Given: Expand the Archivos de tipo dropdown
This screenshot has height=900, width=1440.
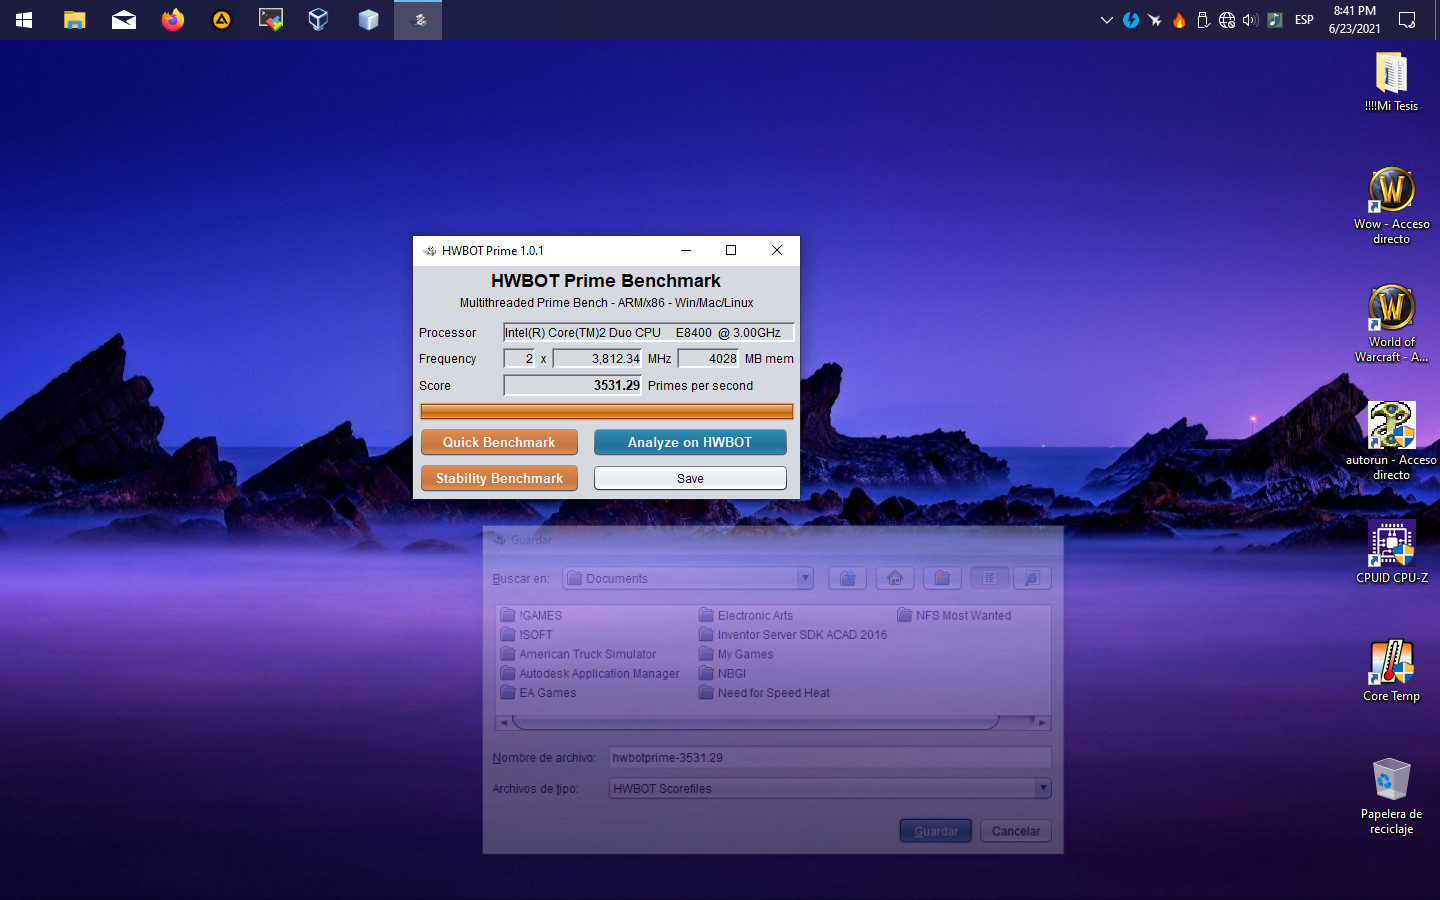Looking at the screenshot, I should 1043,788.
